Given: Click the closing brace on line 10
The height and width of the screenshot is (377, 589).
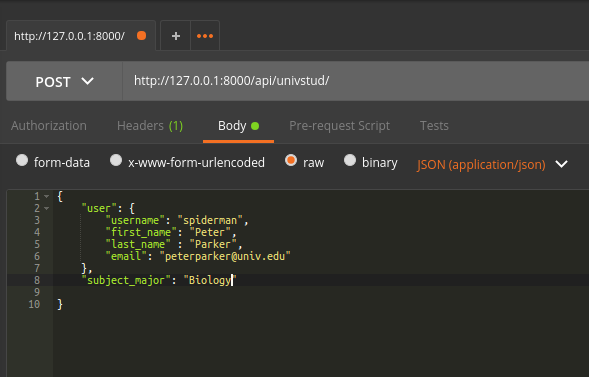Looking at the screenshot, I should tap(60, 304).
